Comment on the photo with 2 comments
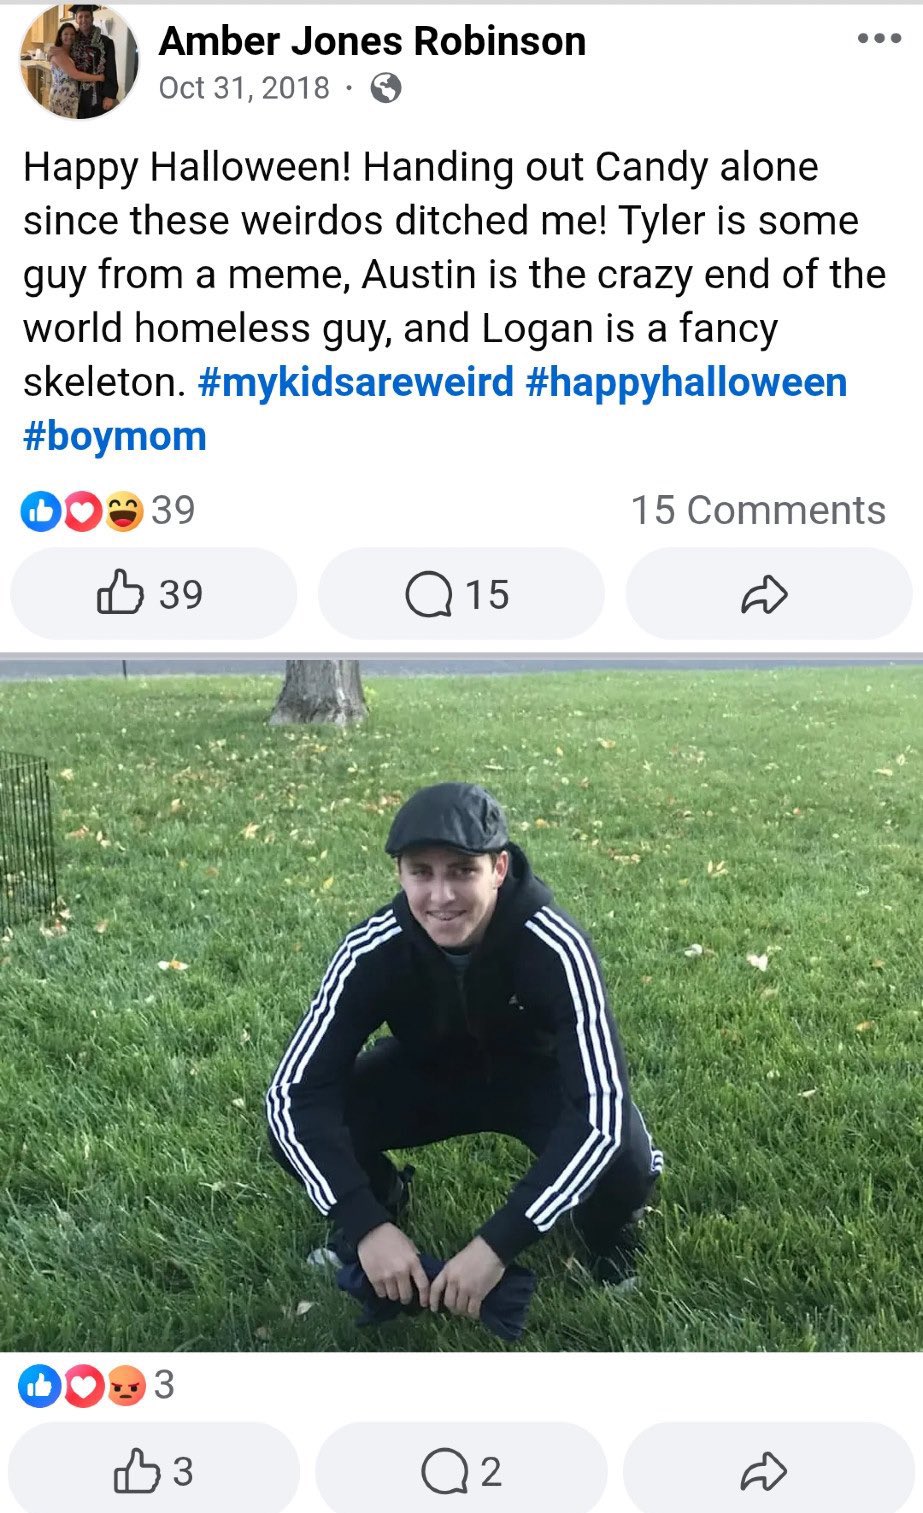 [x=461, y=1471]
